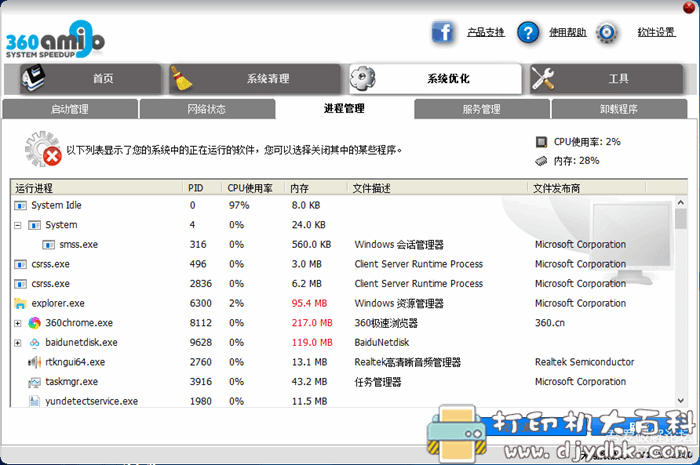Click the taskmgr.exe icon

pyautogui.click(x=34, y=382)
